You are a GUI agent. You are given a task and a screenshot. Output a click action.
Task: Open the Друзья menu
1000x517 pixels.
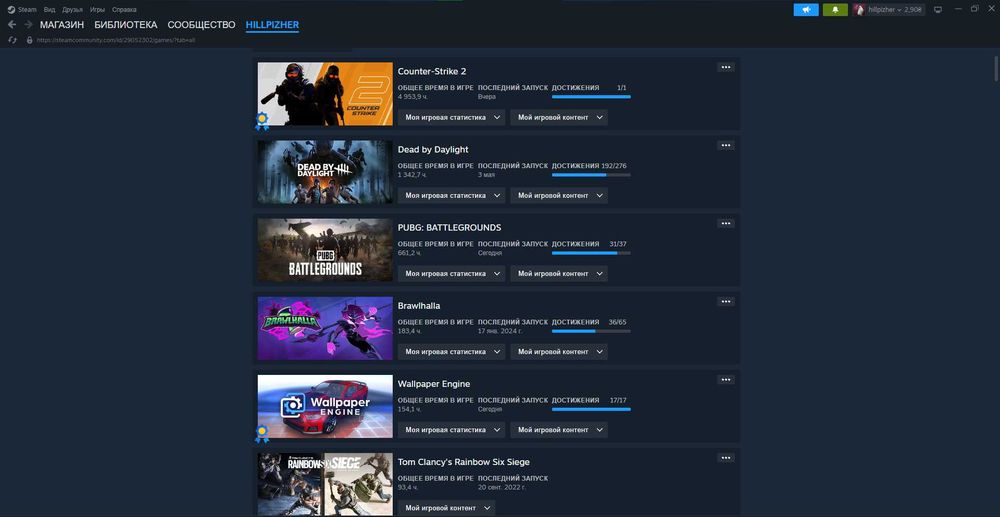(72, 10)
